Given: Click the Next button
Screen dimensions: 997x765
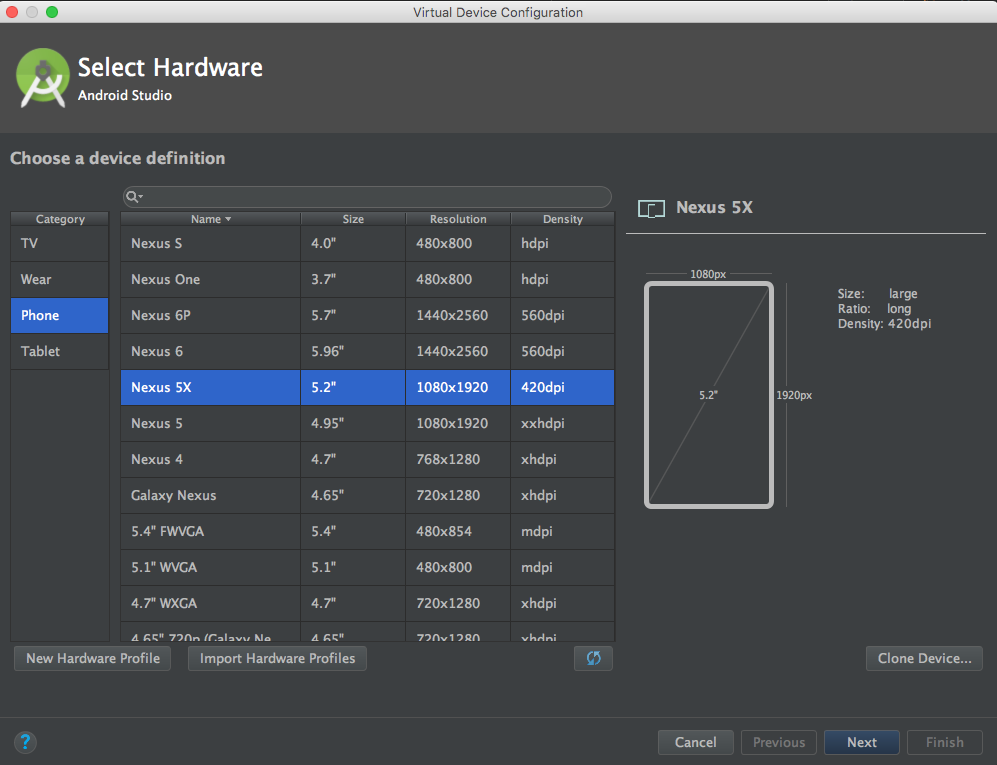Looking at the screenshot, I should (x=862, y=742).
